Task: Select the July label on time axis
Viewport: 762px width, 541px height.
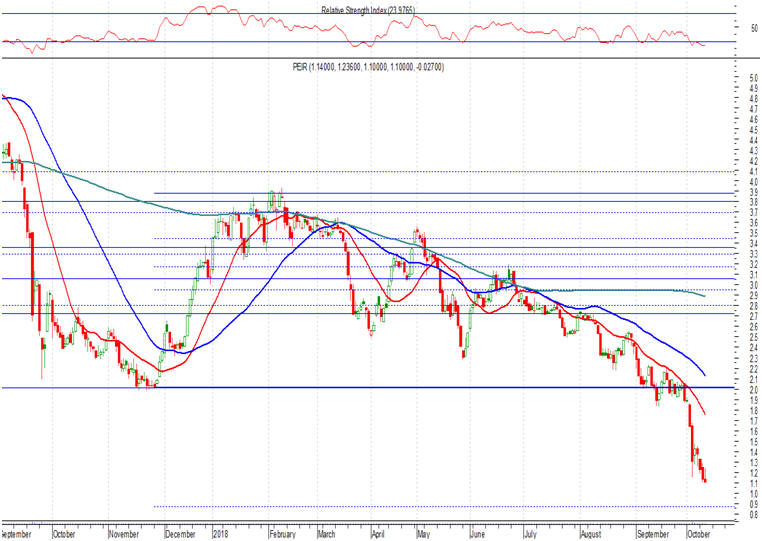Action: [x=528, y=534]
